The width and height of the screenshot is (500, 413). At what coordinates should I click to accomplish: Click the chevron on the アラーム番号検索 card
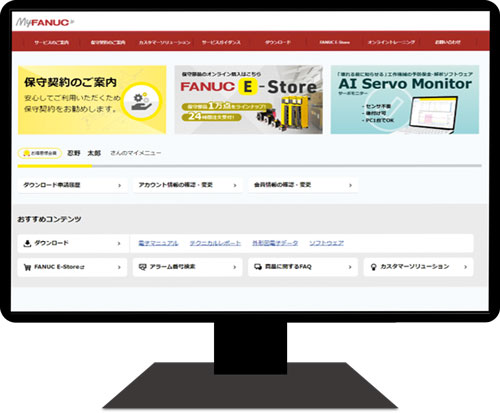coord(235,267)
